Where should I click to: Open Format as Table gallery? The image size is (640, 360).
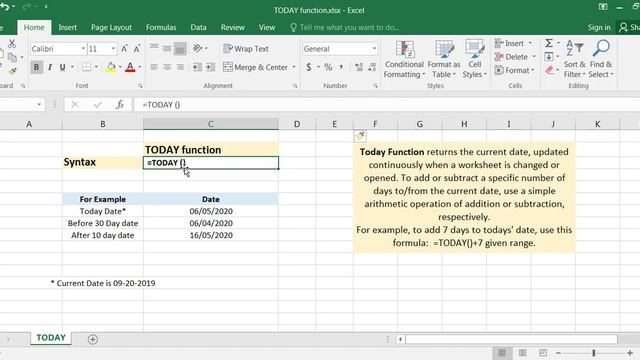[444, 59]
